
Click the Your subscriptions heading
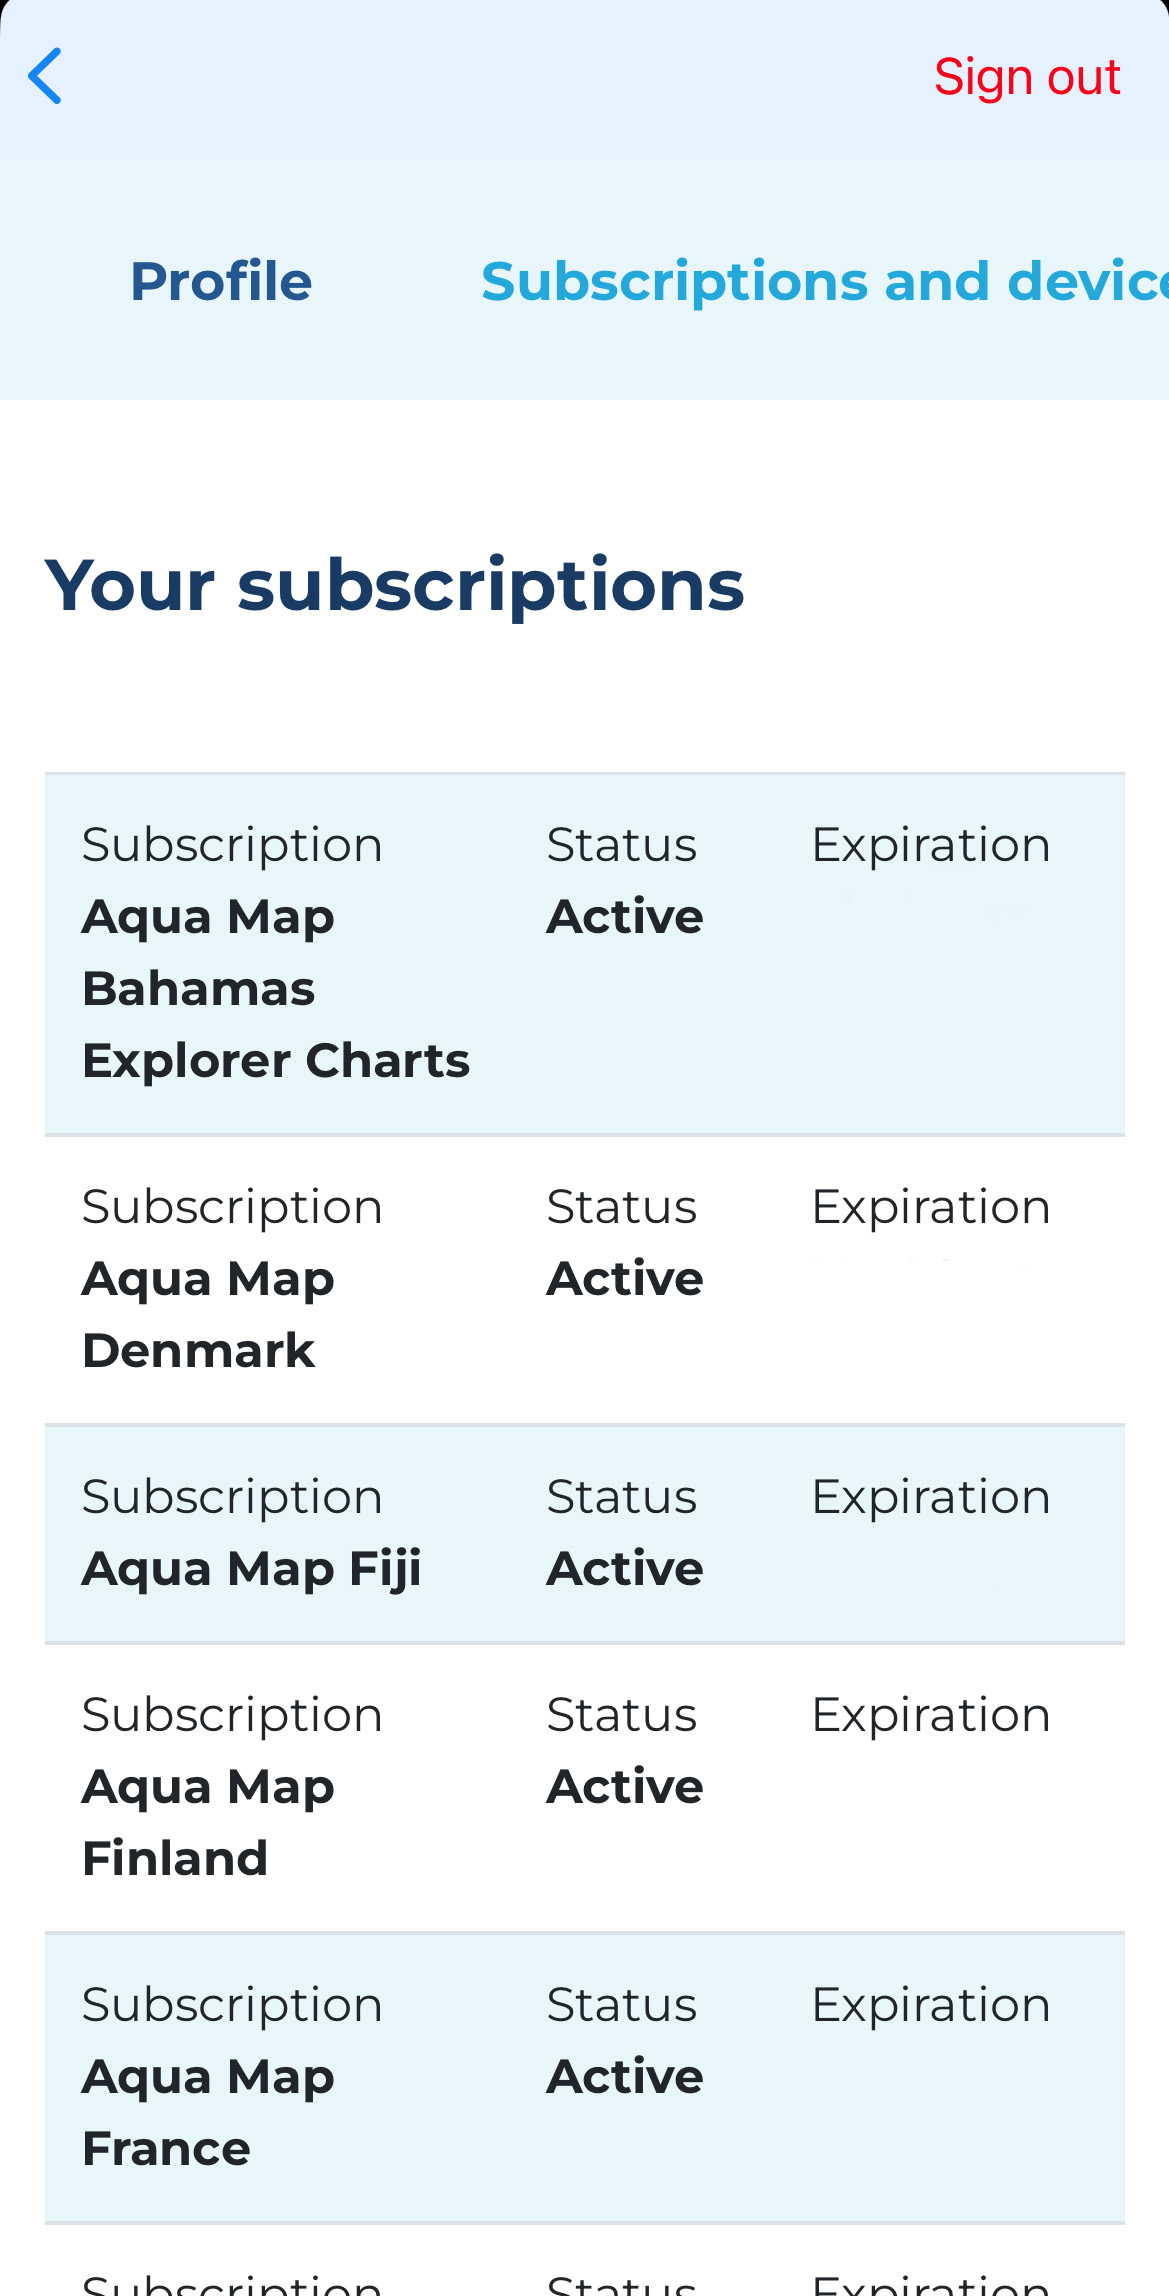click(395, 586)
